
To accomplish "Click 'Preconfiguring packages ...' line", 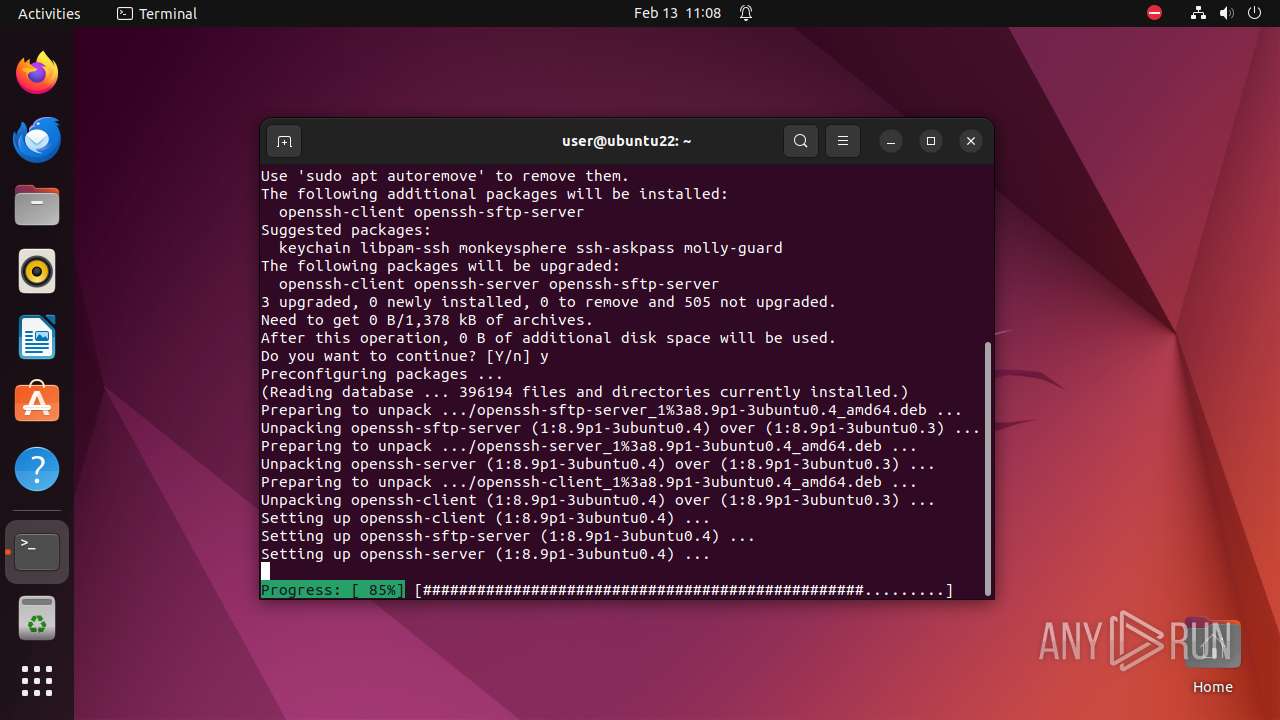I will (x=383, y=374).
